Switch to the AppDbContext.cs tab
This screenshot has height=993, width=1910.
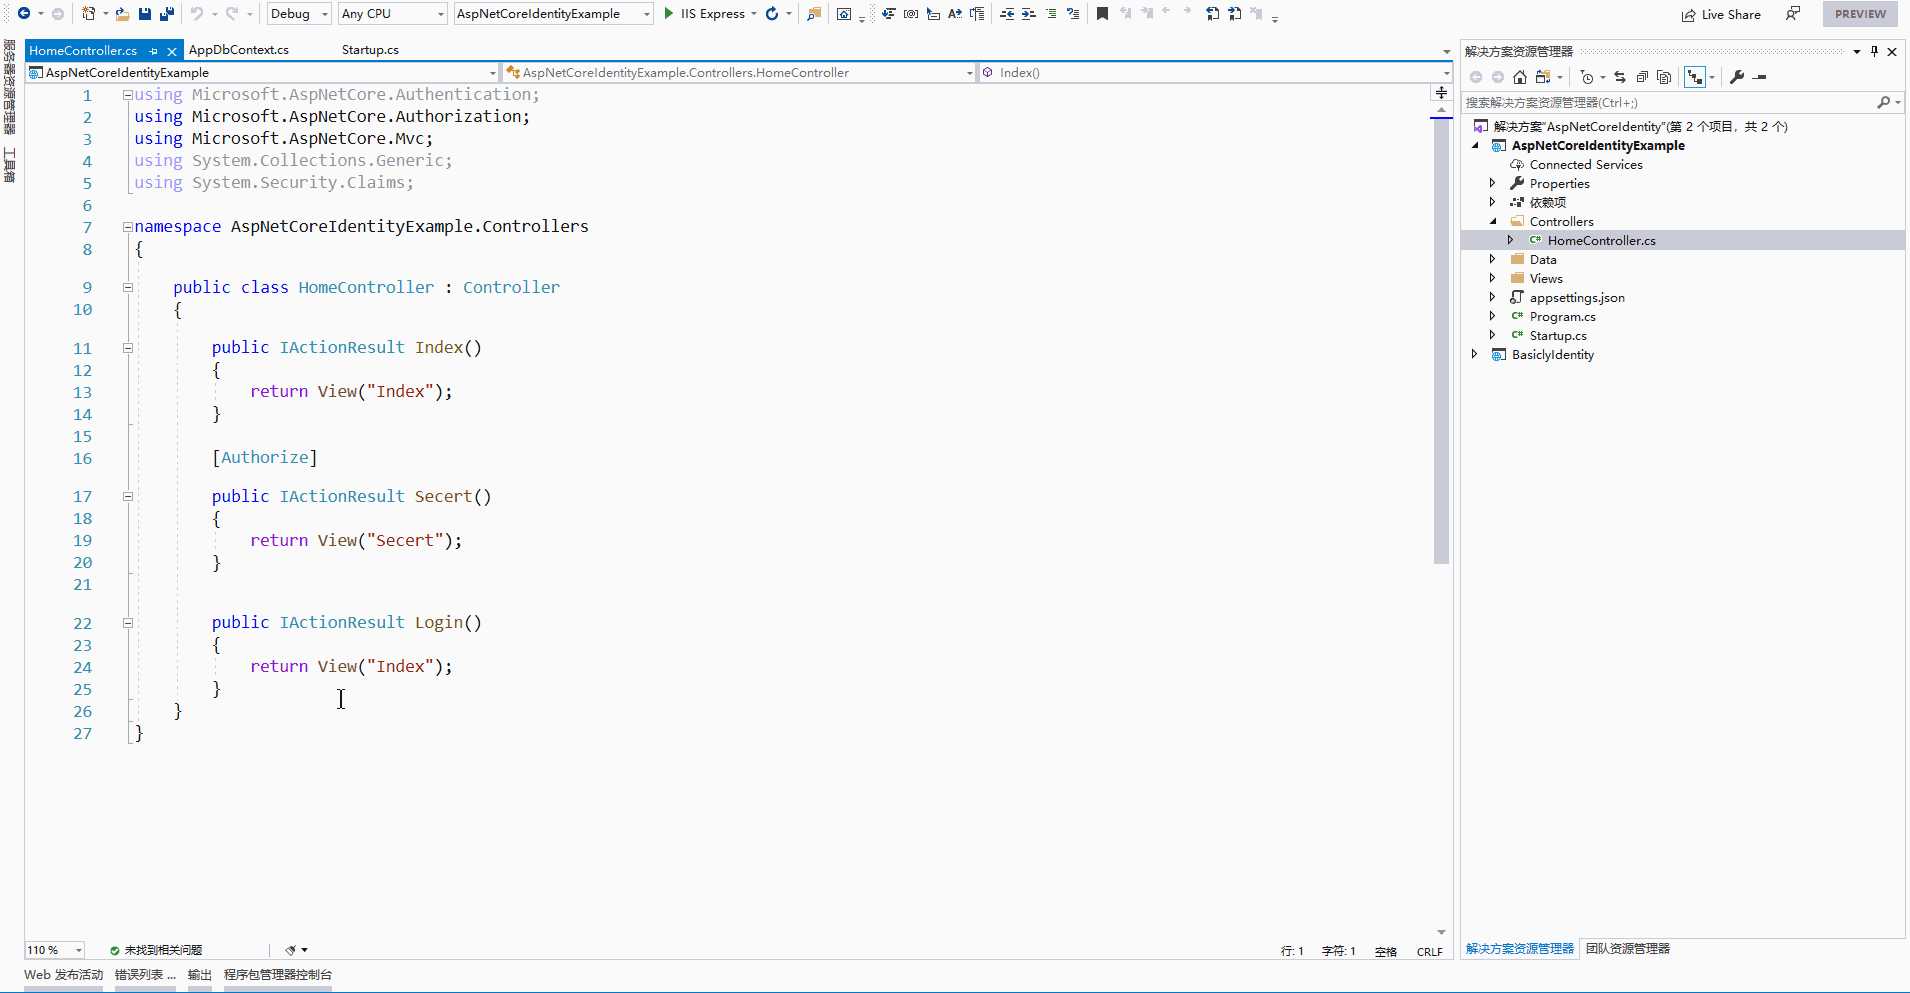point(239,50)
